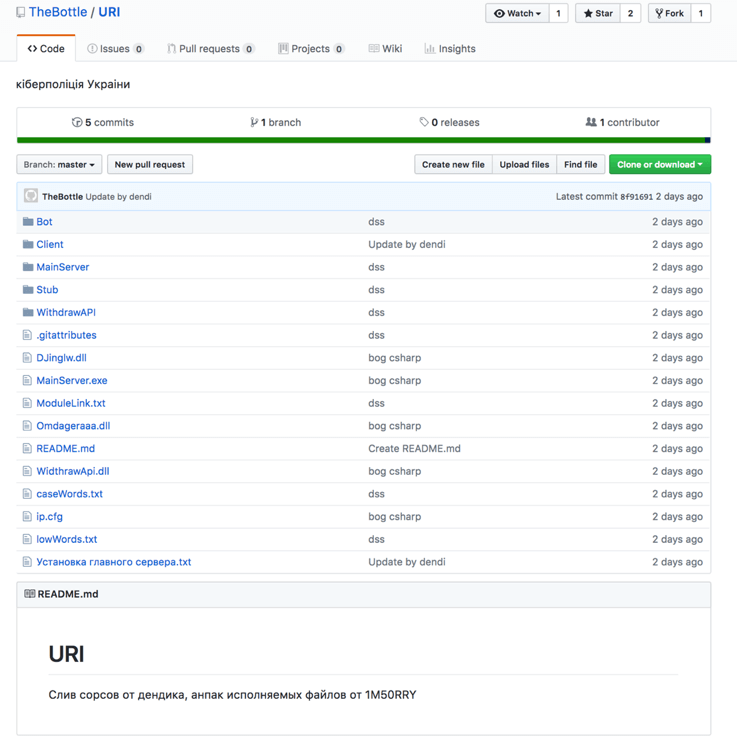Screen dimensions: 737x750
Task: Click the ip.cfg file icon
Action: [27, 517]
